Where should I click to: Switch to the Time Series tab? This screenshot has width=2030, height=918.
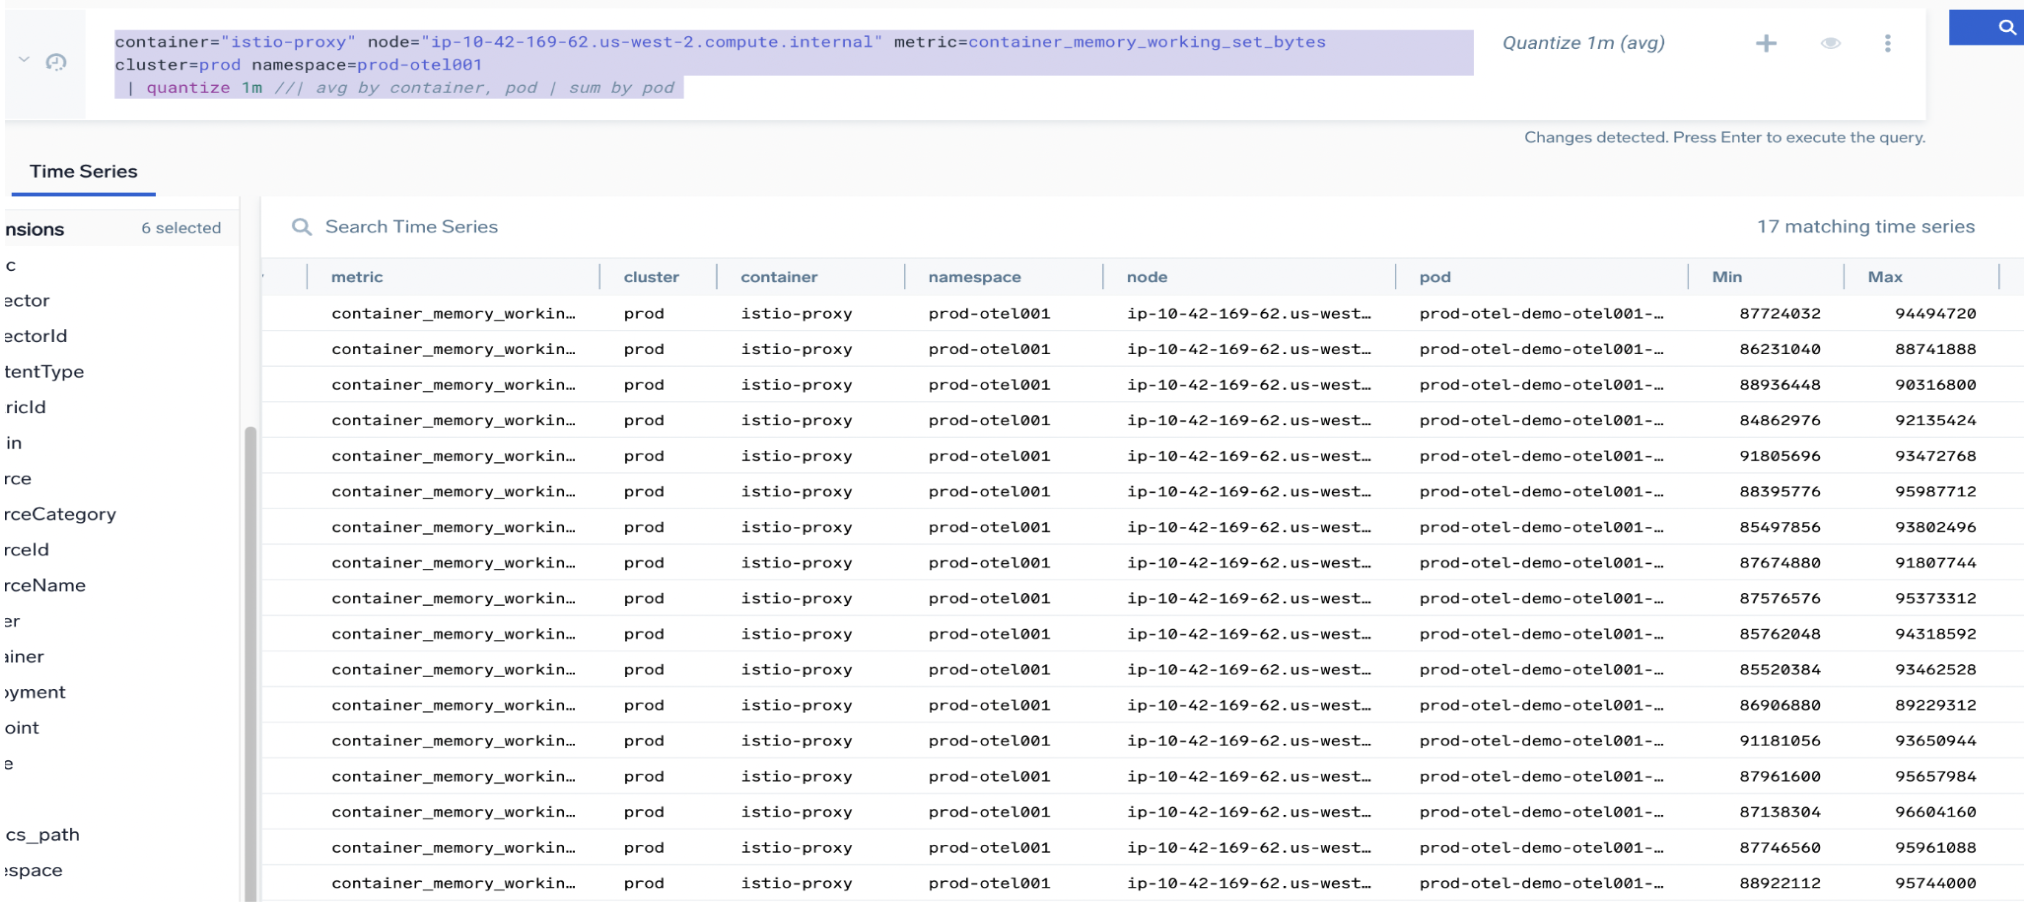point(82,171)
